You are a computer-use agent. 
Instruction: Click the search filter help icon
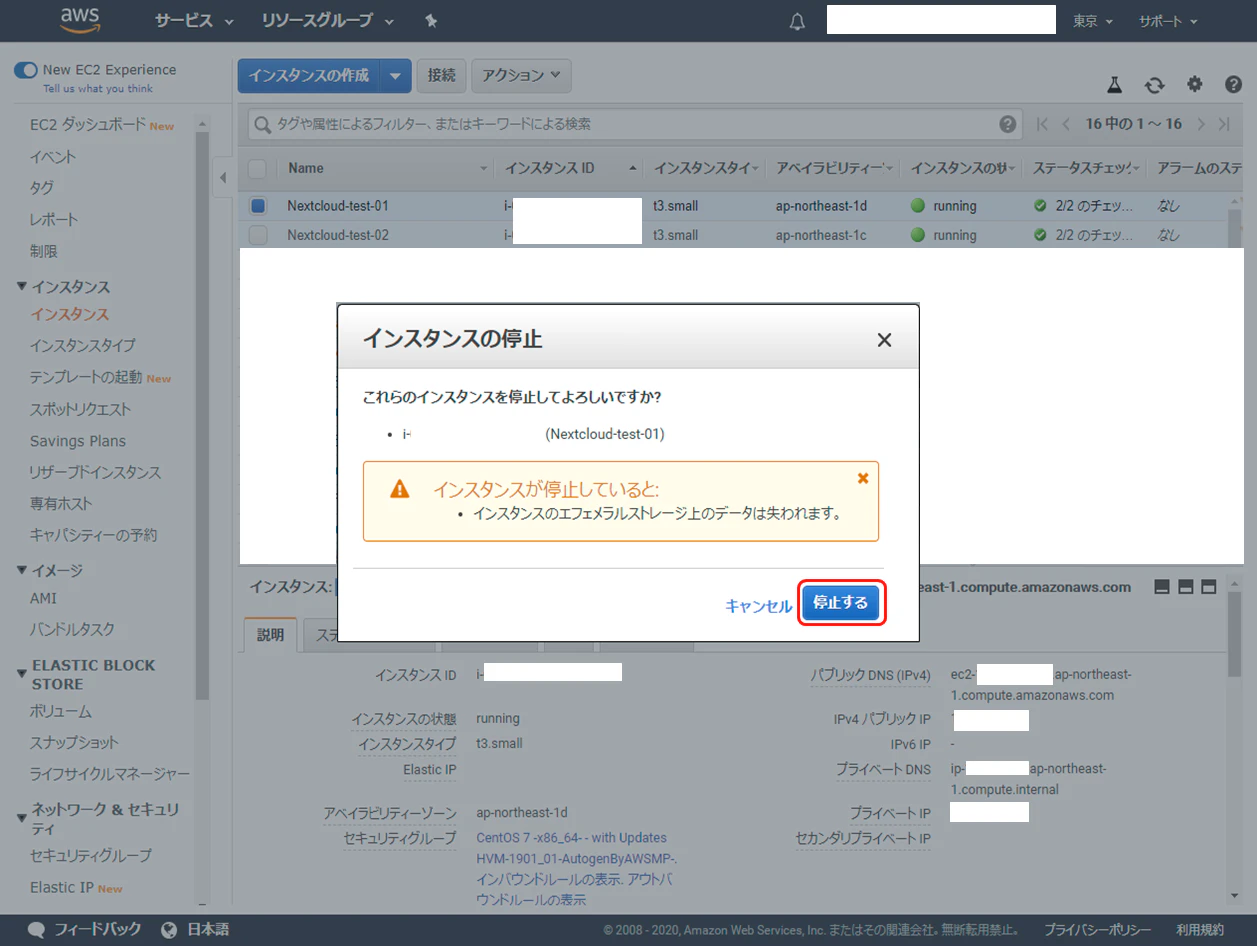coord(1007,124)
